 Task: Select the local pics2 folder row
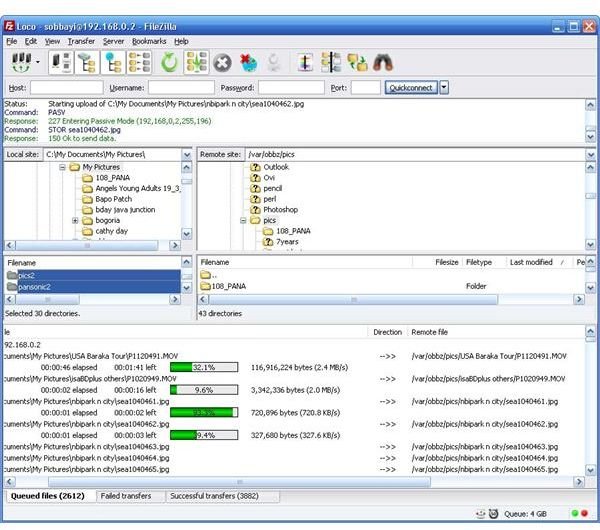click(92, 275)
